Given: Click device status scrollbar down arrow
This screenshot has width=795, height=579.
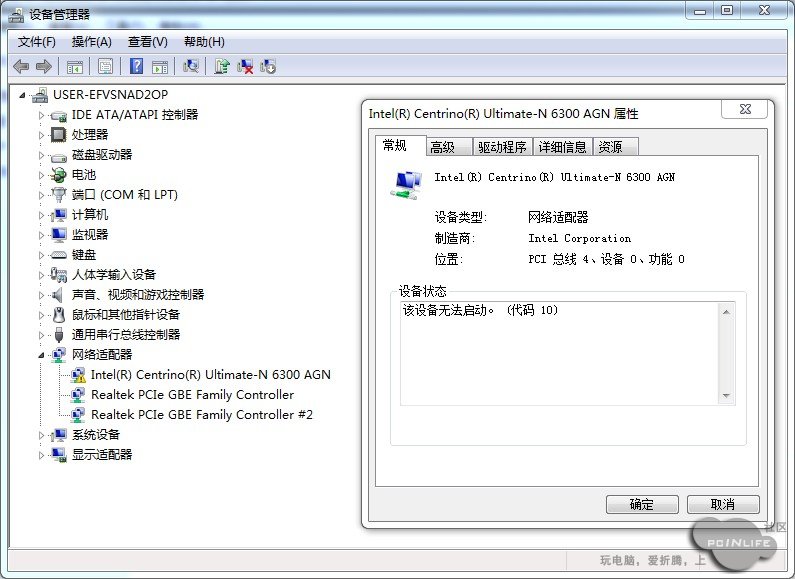Looking at the screenshot, I should [x=727, y=395].
